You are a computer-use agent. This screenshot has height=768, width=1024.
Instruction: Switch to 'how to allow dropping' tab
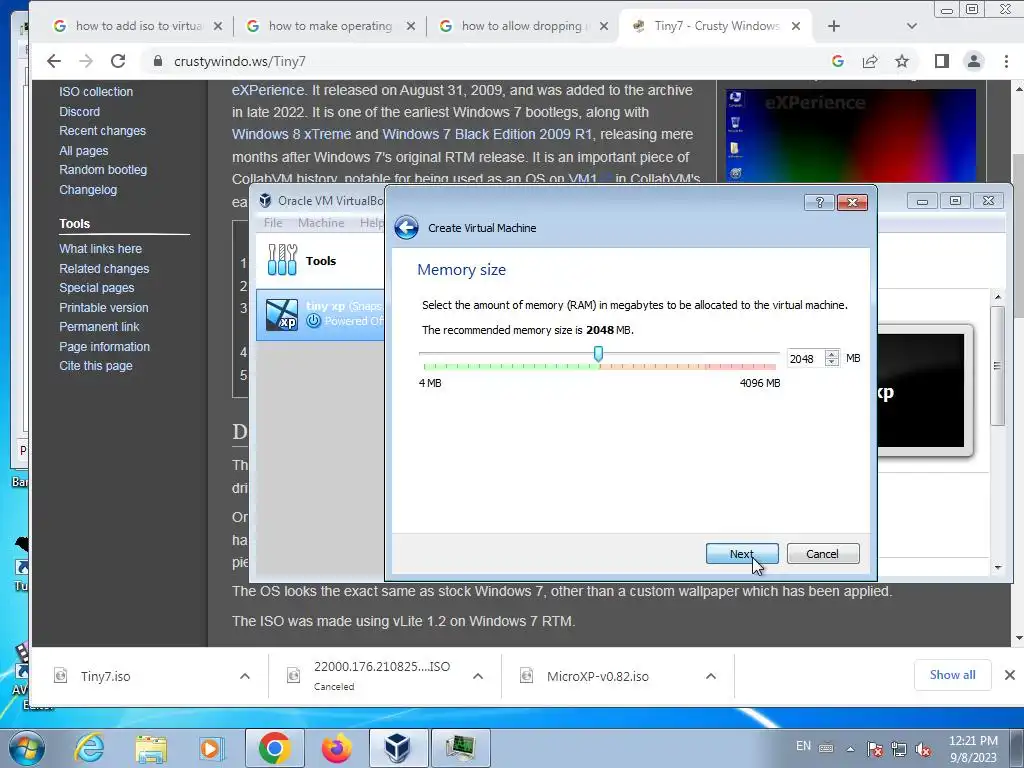pyautogui.click(x=524, y=26)
